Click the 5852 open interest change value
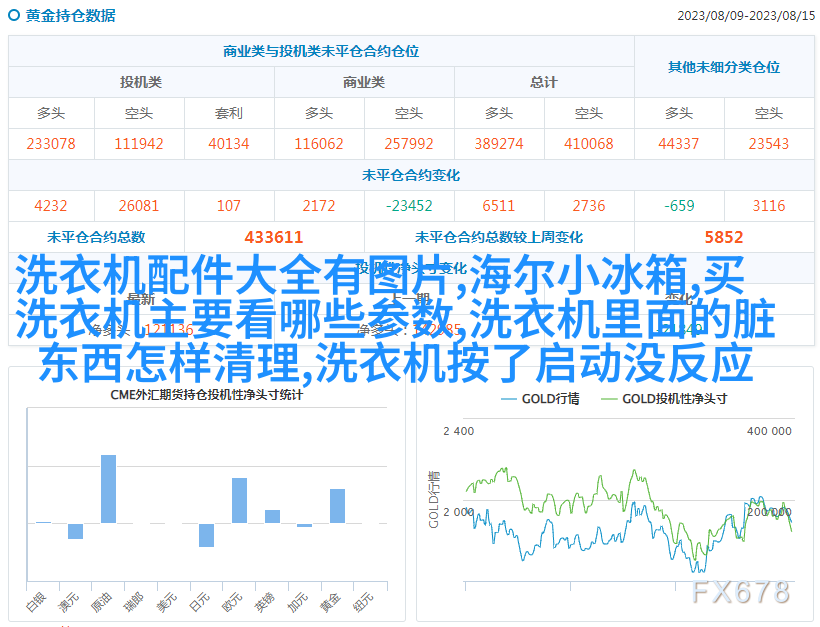Screen dimensions: 820x627 pyautogui.click(x=723, y=237)
